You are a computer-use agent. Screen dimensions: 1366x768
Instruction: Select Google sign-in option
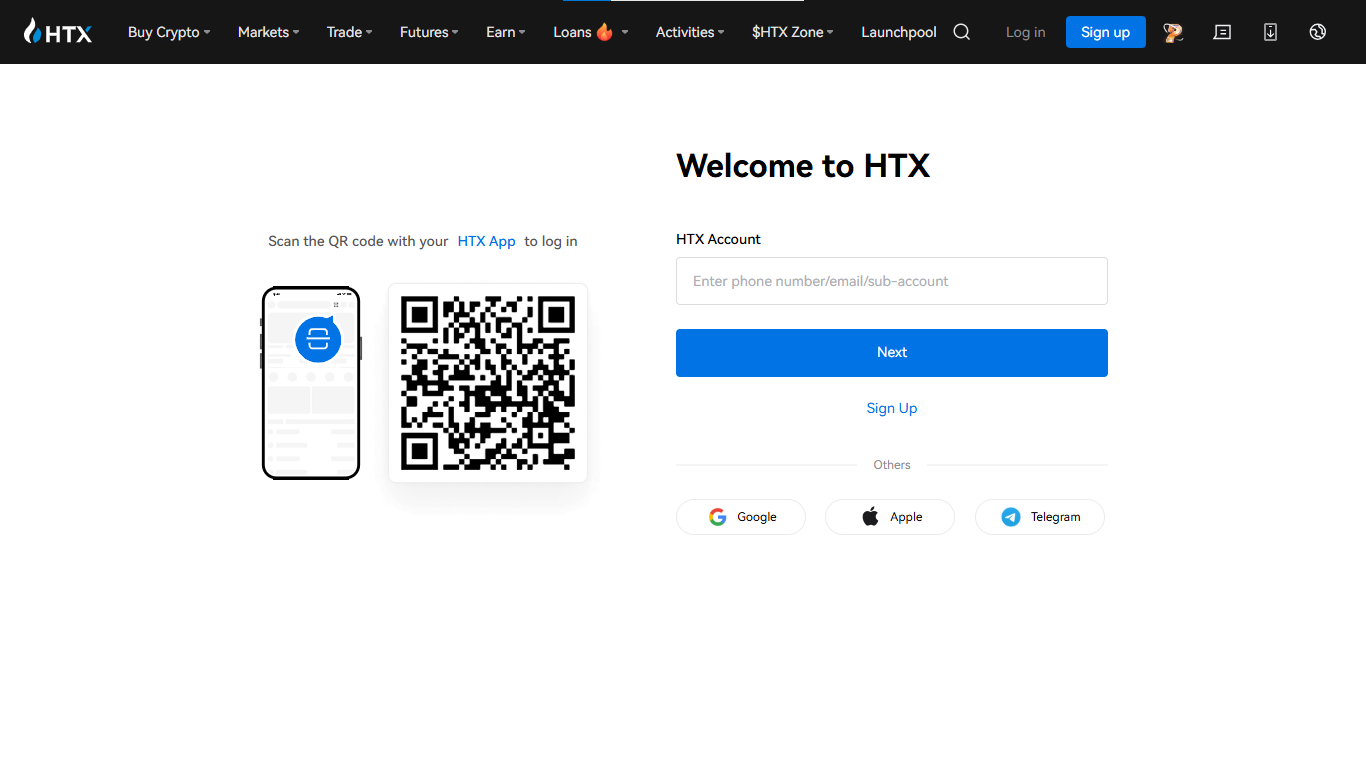pos(740,516)
